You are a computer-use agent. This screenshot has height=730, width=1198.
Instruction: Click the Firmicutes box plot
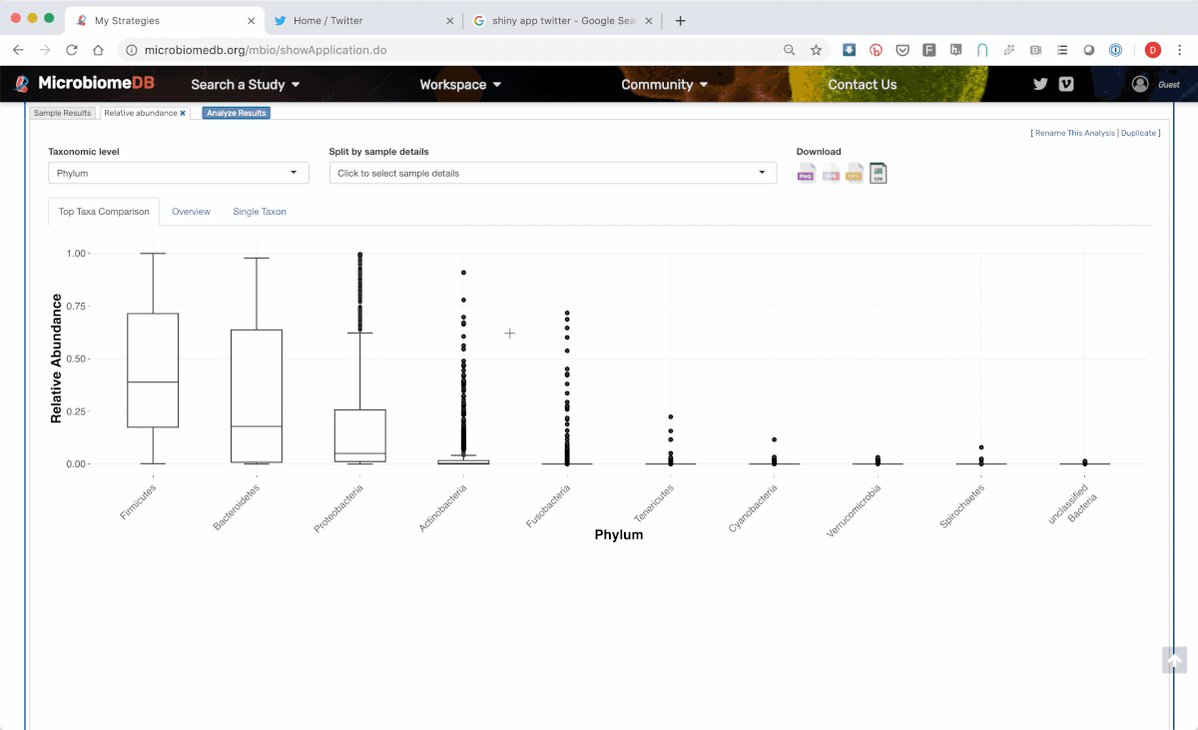pyautogui.click(x=153, y=370)
